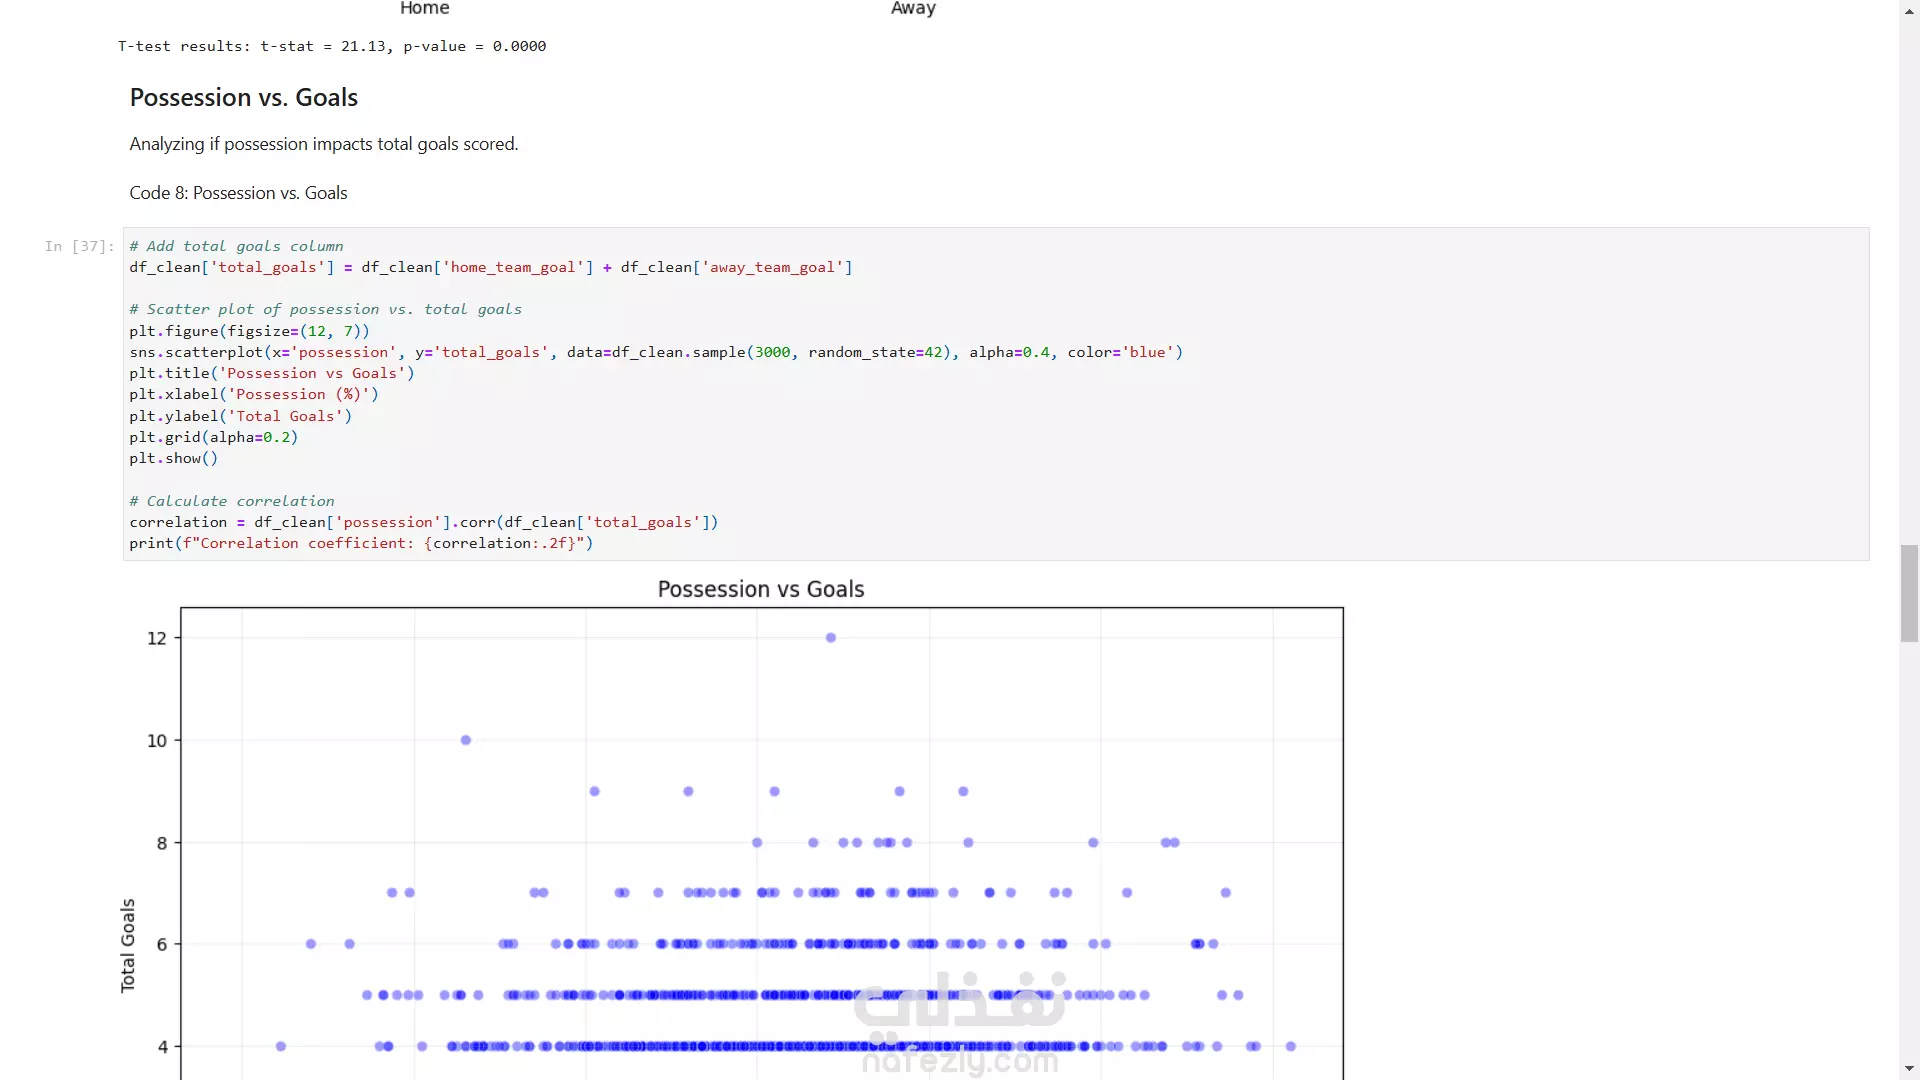Click the nafezly.com watermark on the chart

click(x=959, y=1060)
